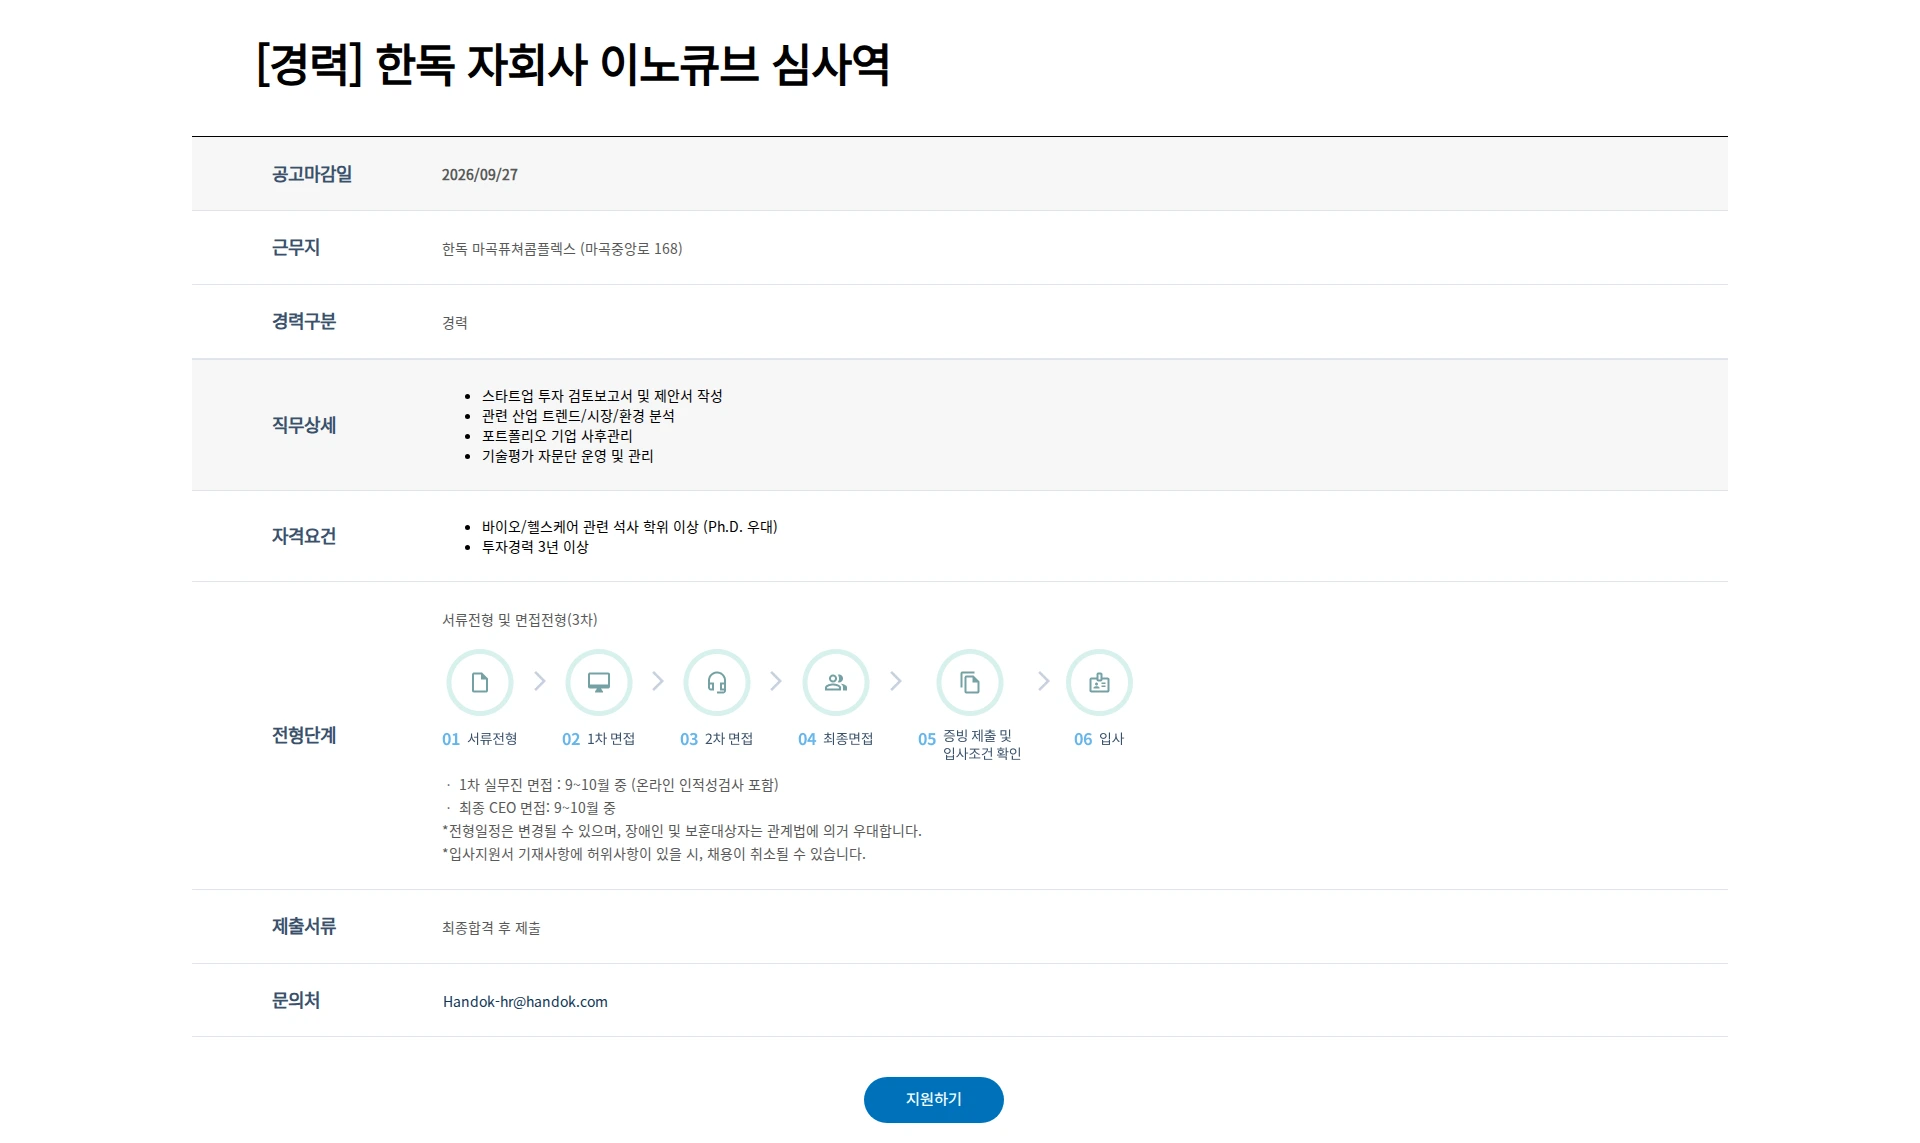This screenshot has width=1920, height=1143.
Task: Click the 경력구분 row label
Action: (304, 321)
